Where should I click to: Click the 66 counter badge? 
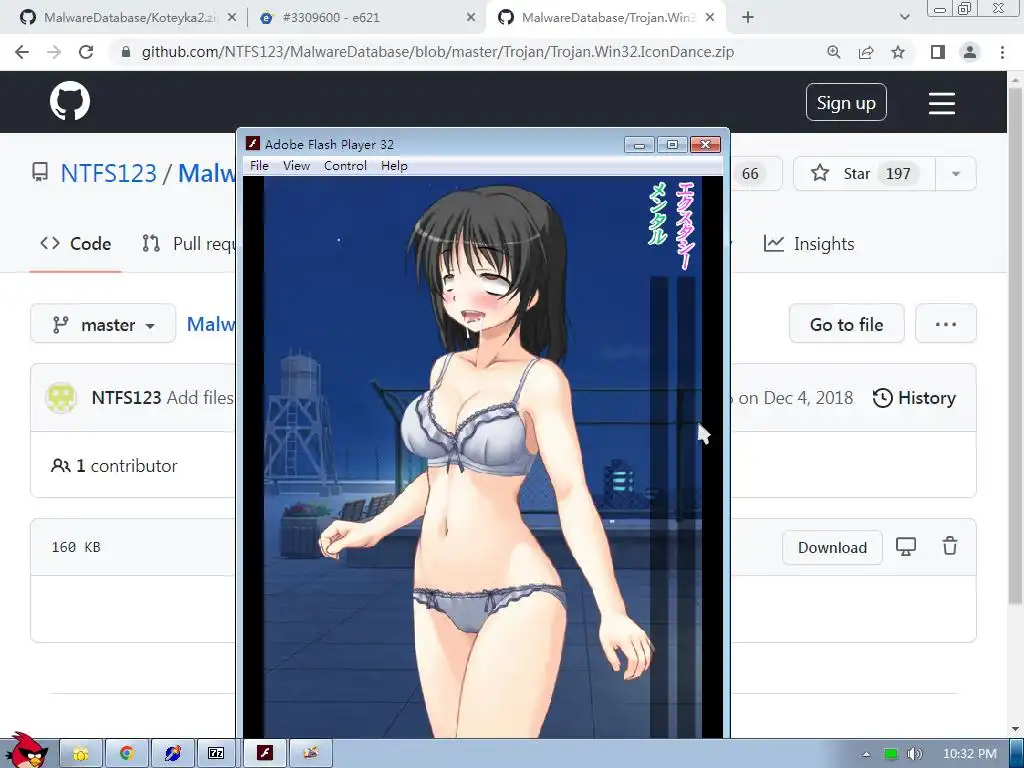coord(750,174)
